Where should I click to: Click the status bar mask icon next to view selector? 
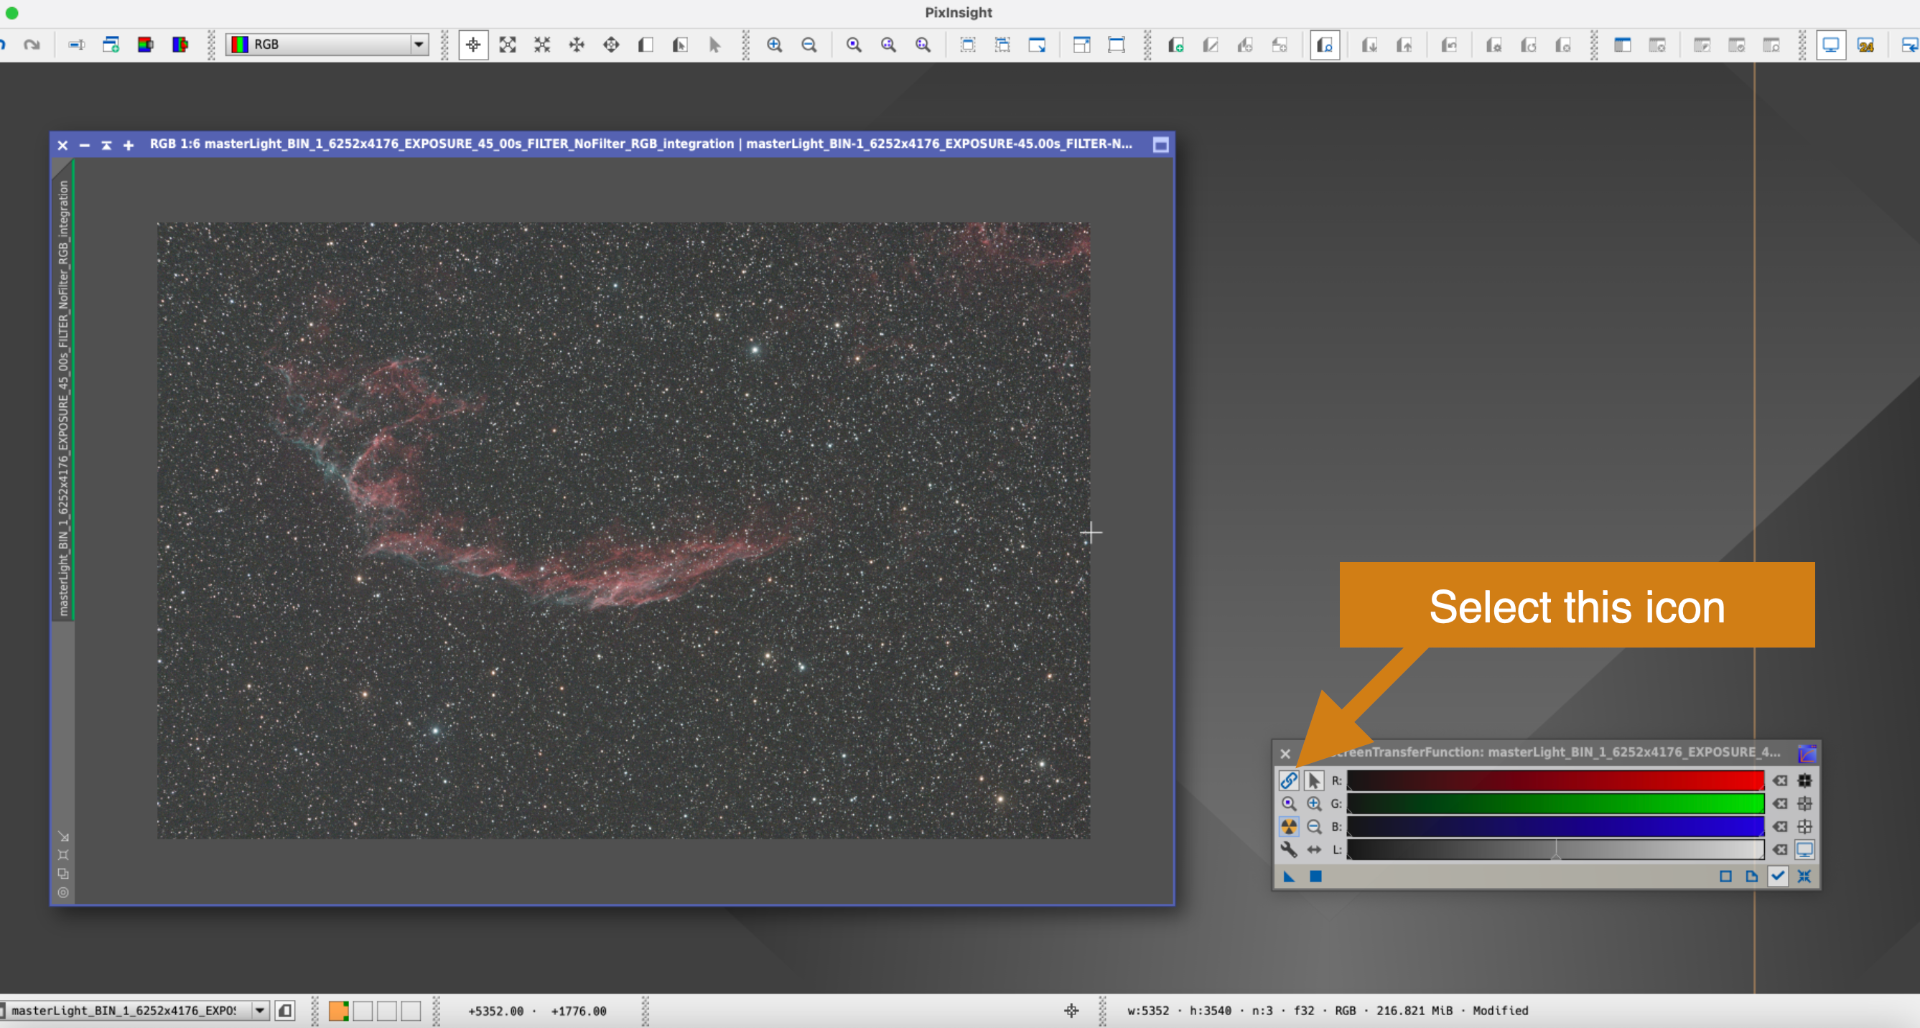[x=285, y=1010]
